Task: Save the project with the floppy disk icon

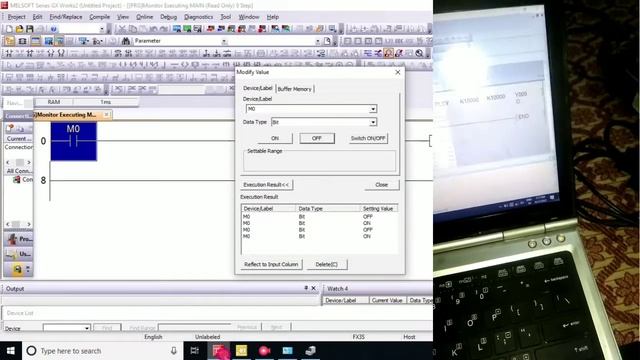Action: [x=29, y=29]
